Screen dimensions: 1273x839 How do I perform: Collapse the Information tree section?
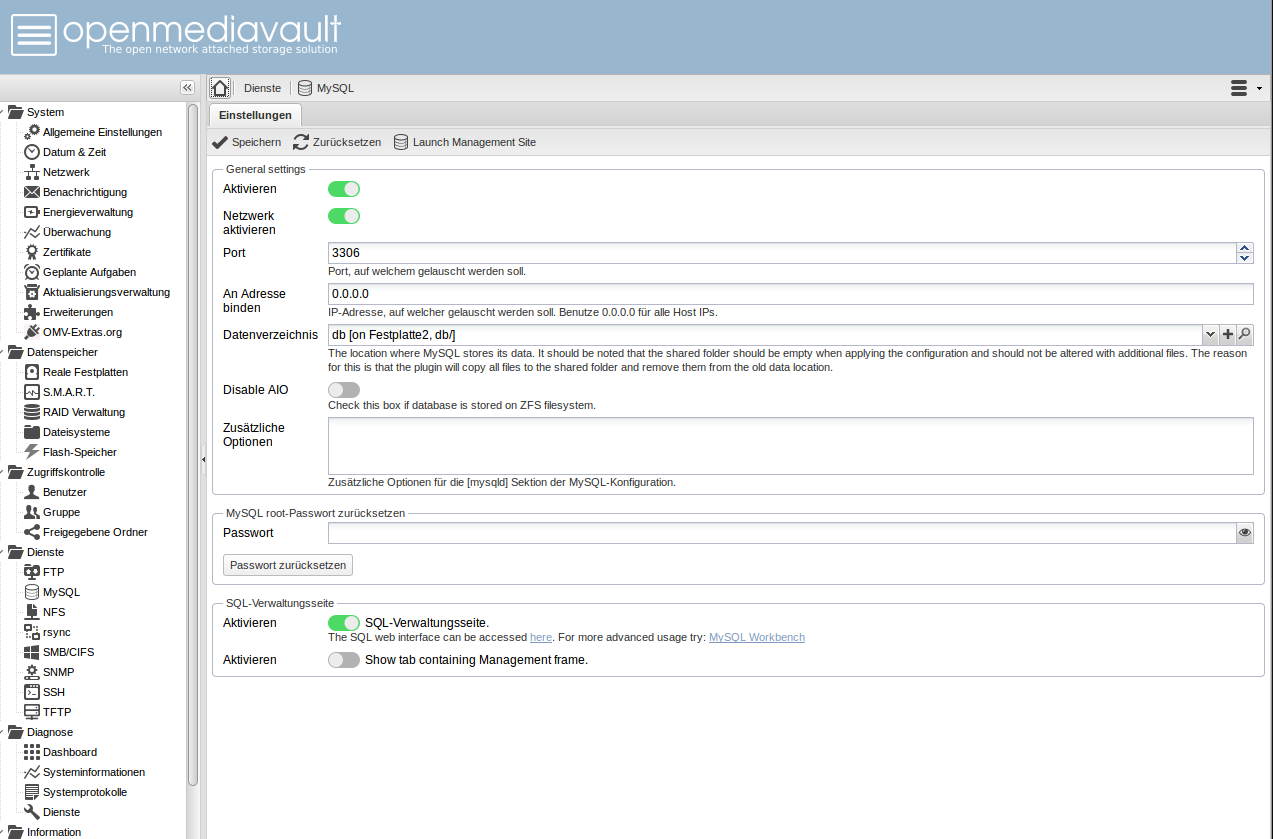(x=3, y=832)
